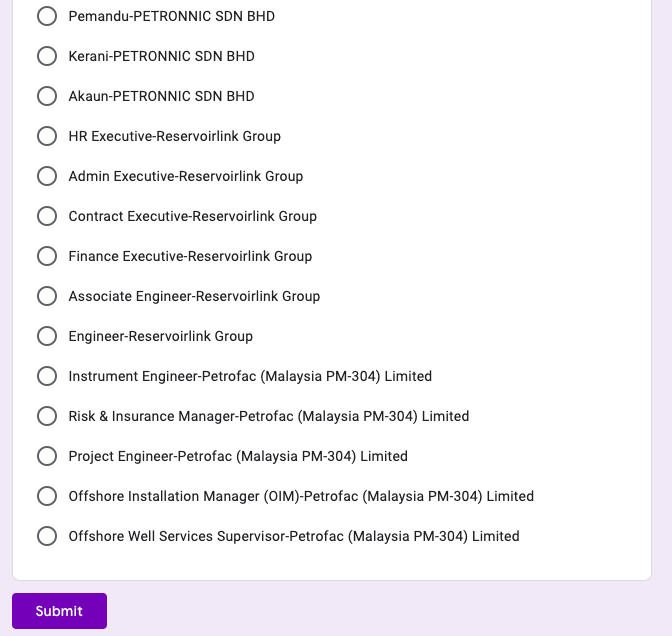Select Pemandu-PETRONNIC SDN BHD radio option
This screenshot has height=636, width=672.
pyautogui.click(x=47, y=16)
